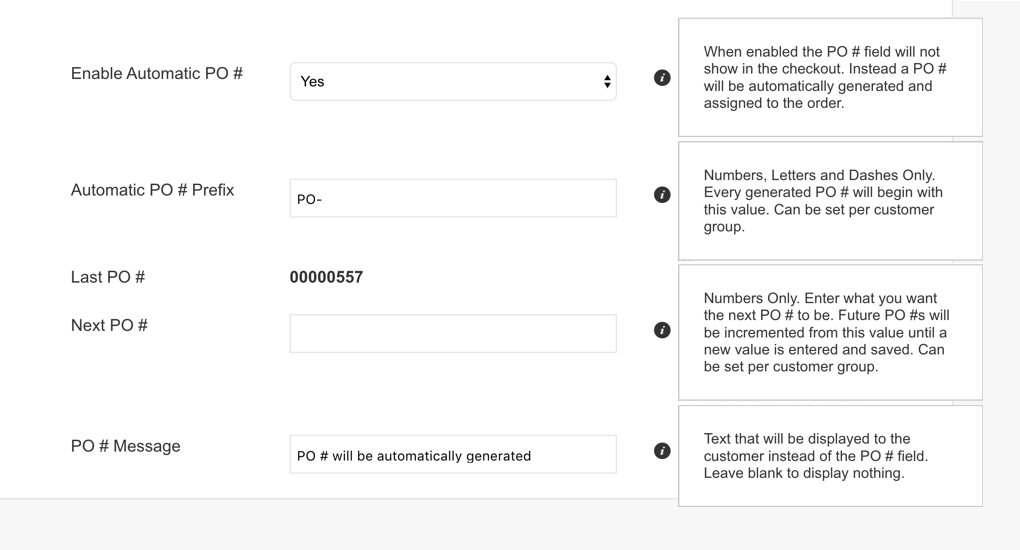Click tooltip about text displayed to customer
The image size is (1020, 550).
point(830,456)
